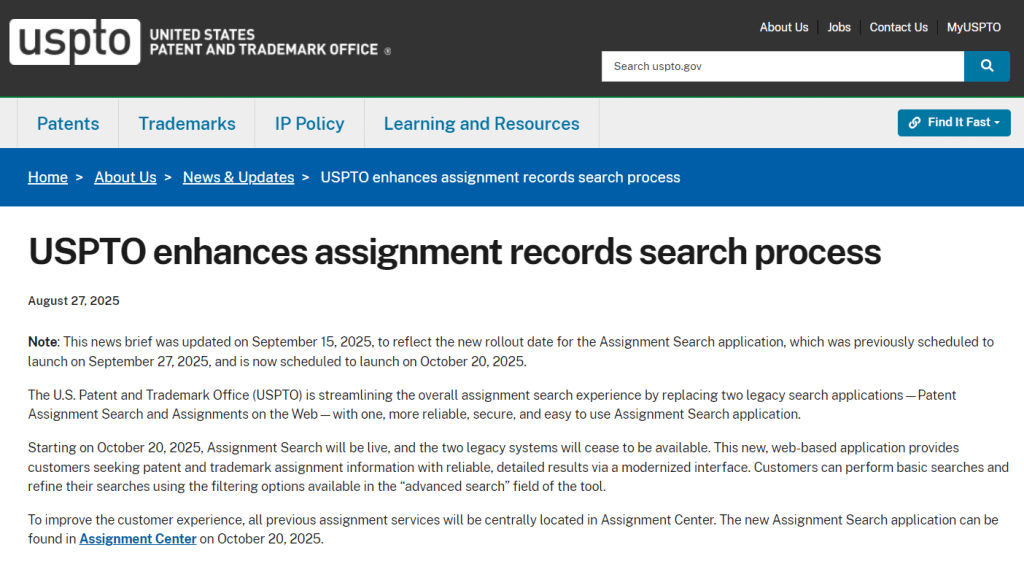Open the Patents navigation menu
The image size is (1024, 561).
(68, 124)
